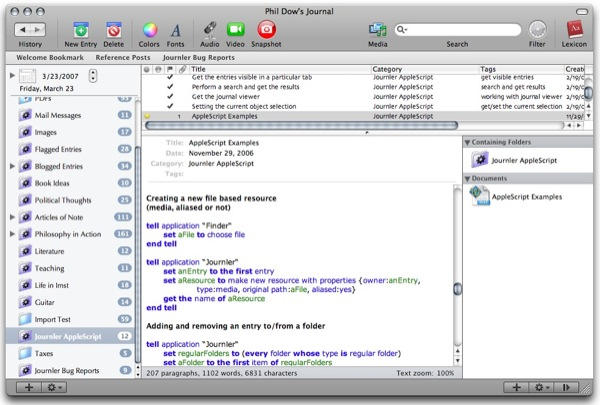Select the AppleScript Examples entry row
Viewport: 600px width, 405px height.
pos(364,116)
